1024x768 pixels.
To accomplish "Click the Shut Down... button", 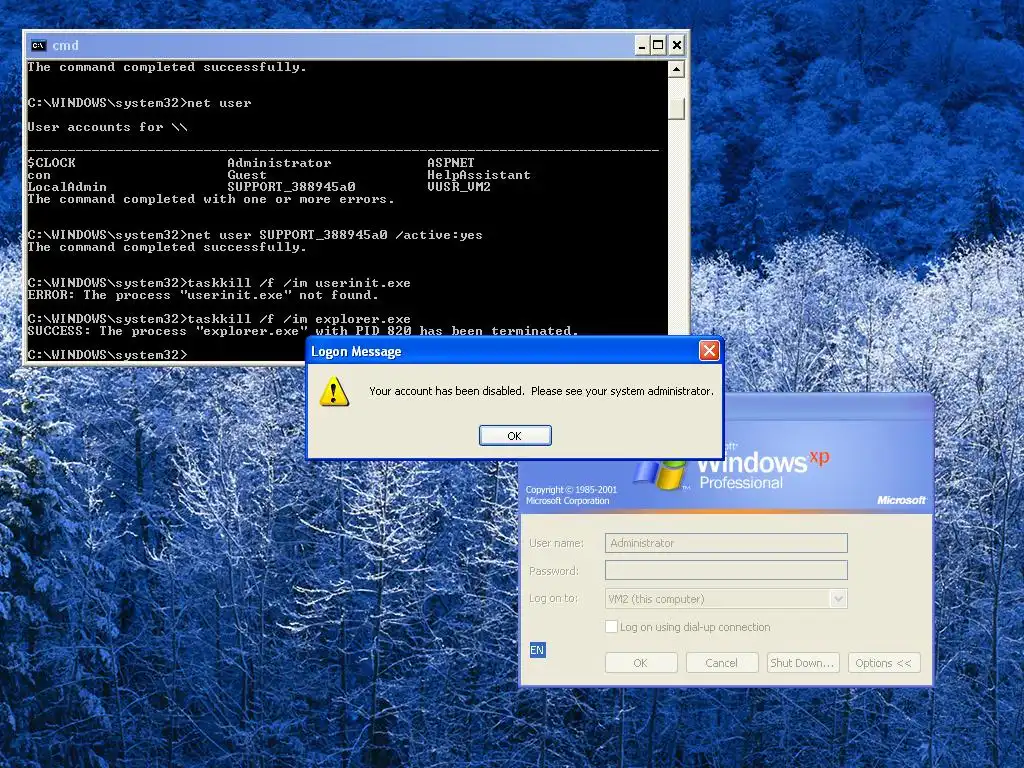I will tap(803, 663).
